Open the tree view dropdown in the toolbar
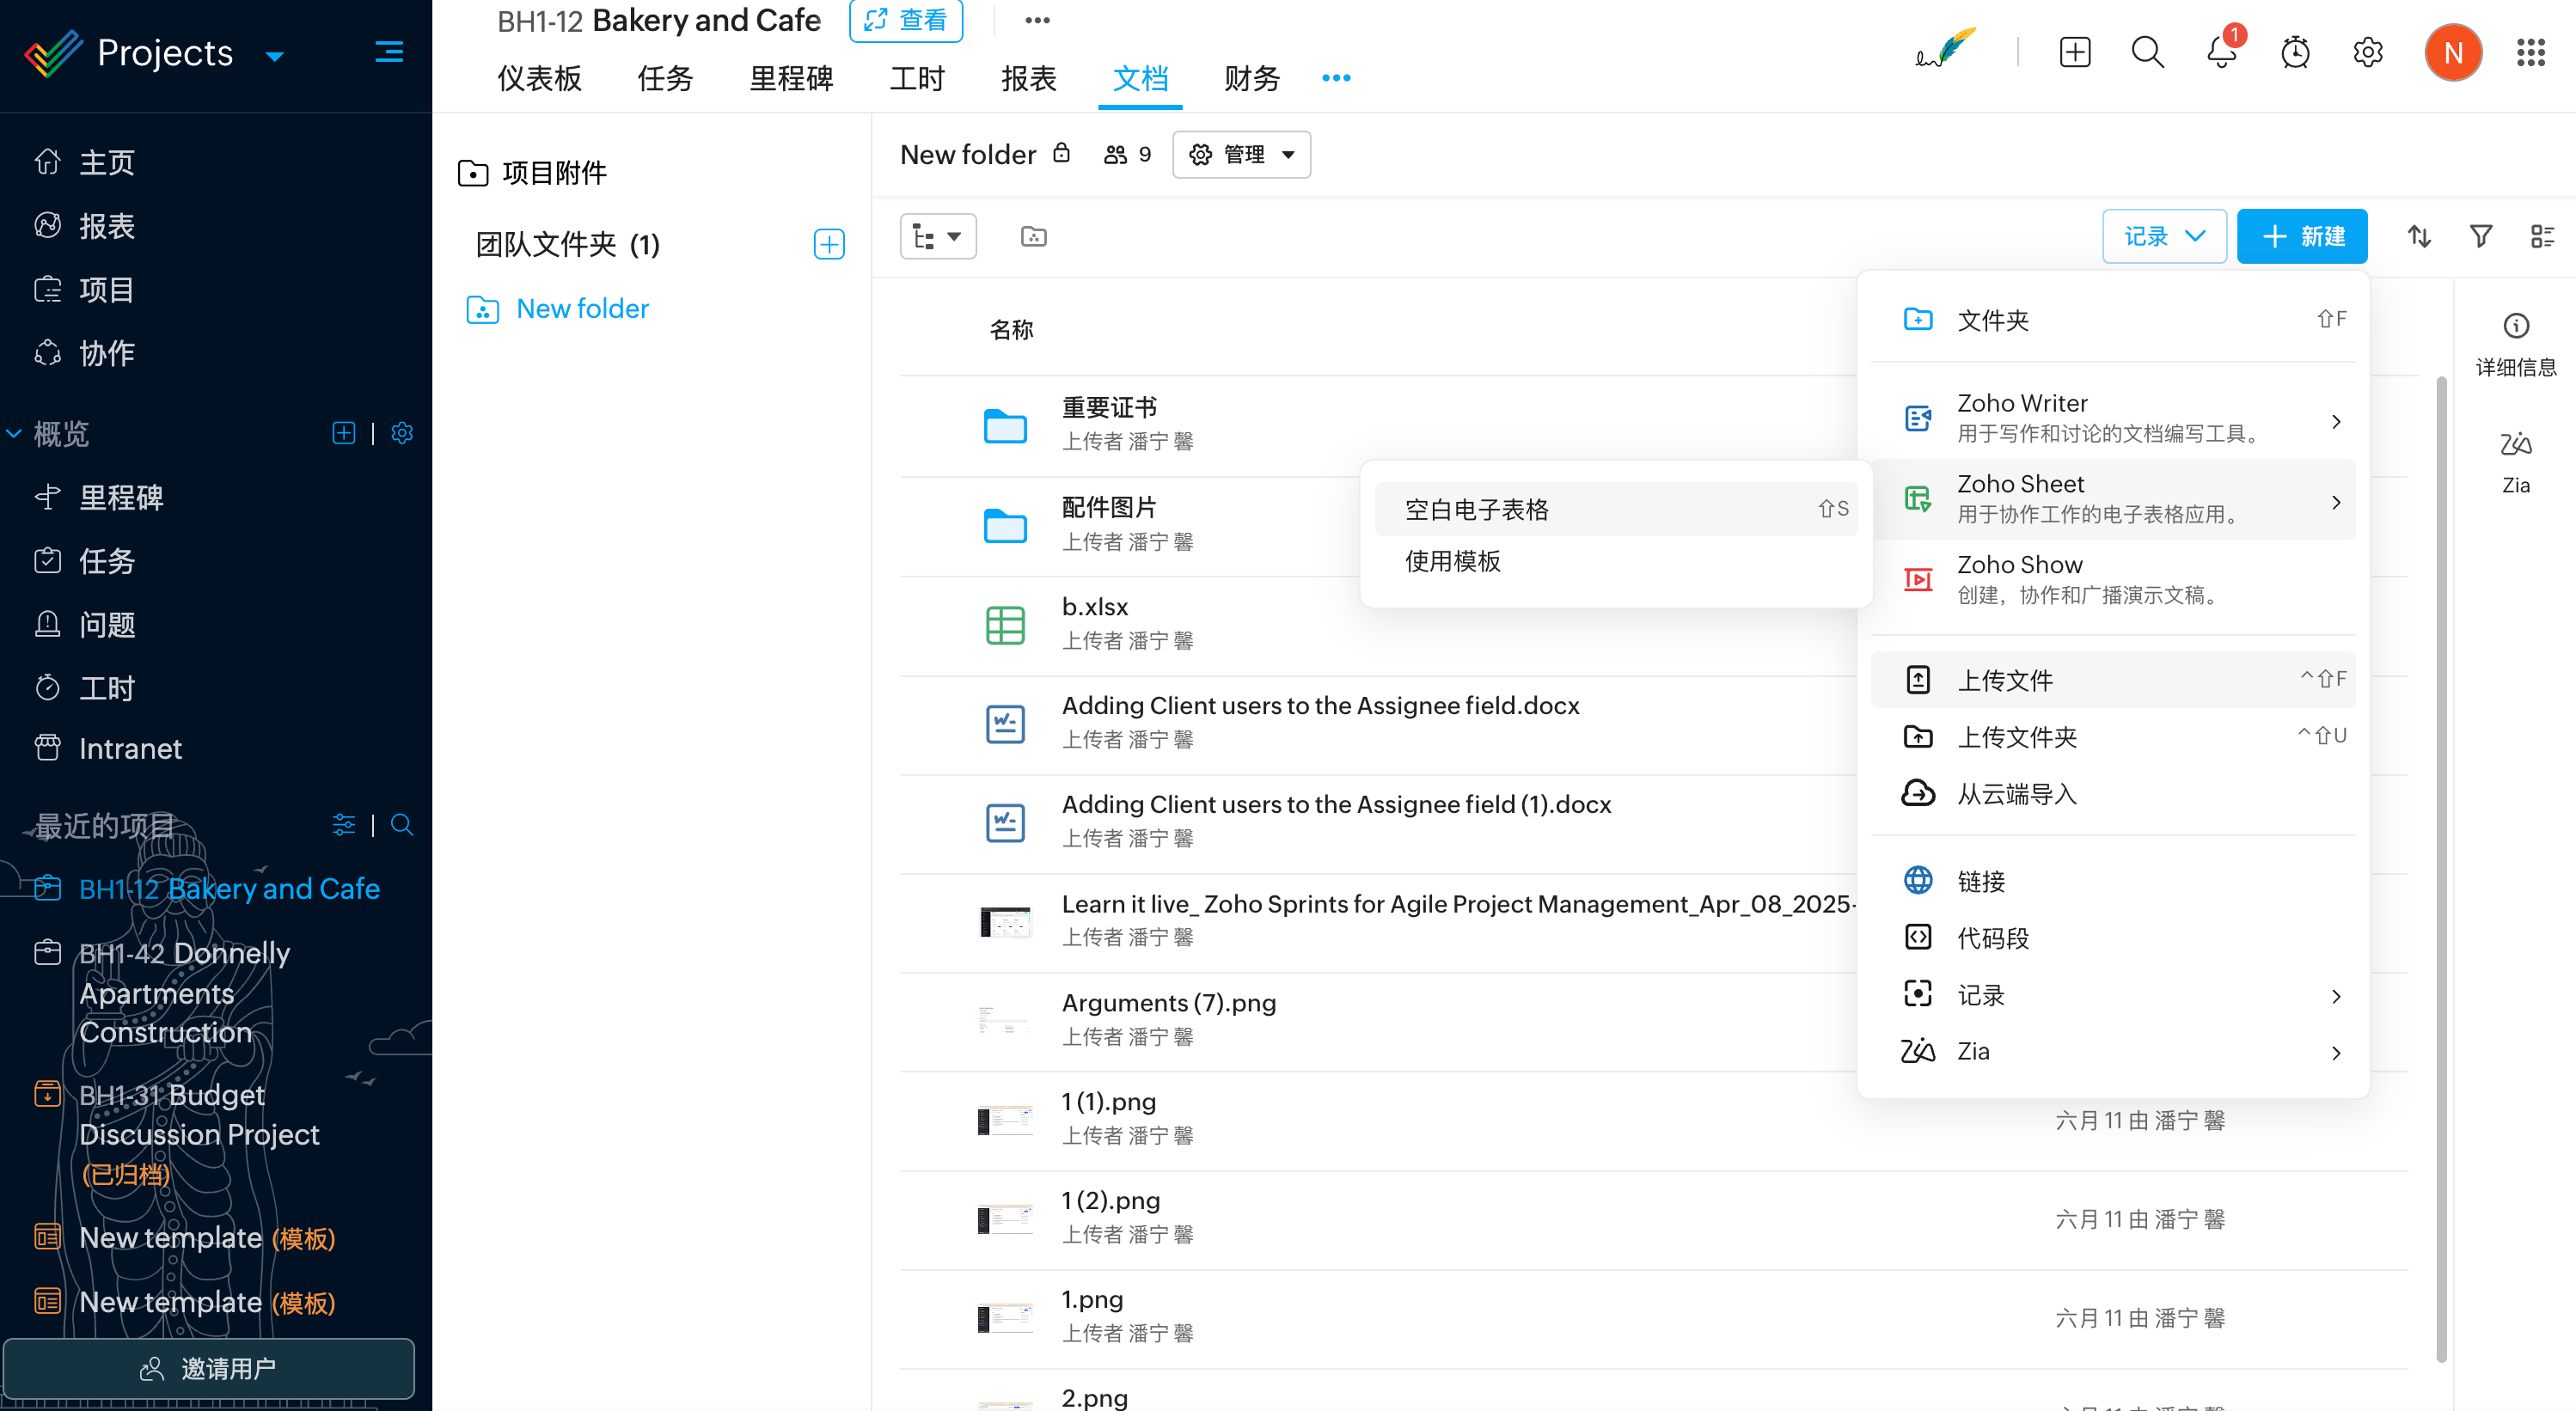2576x1411 pixels. tap(937, 236)
